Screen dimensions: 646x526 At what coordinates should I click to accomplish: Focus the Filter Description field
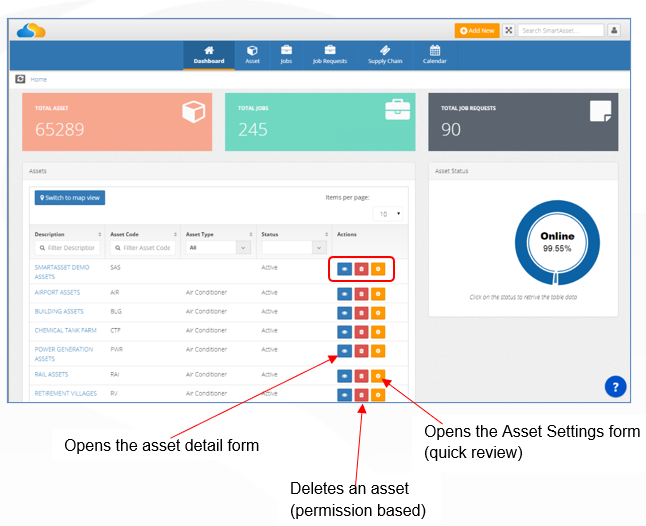[67, 248]
